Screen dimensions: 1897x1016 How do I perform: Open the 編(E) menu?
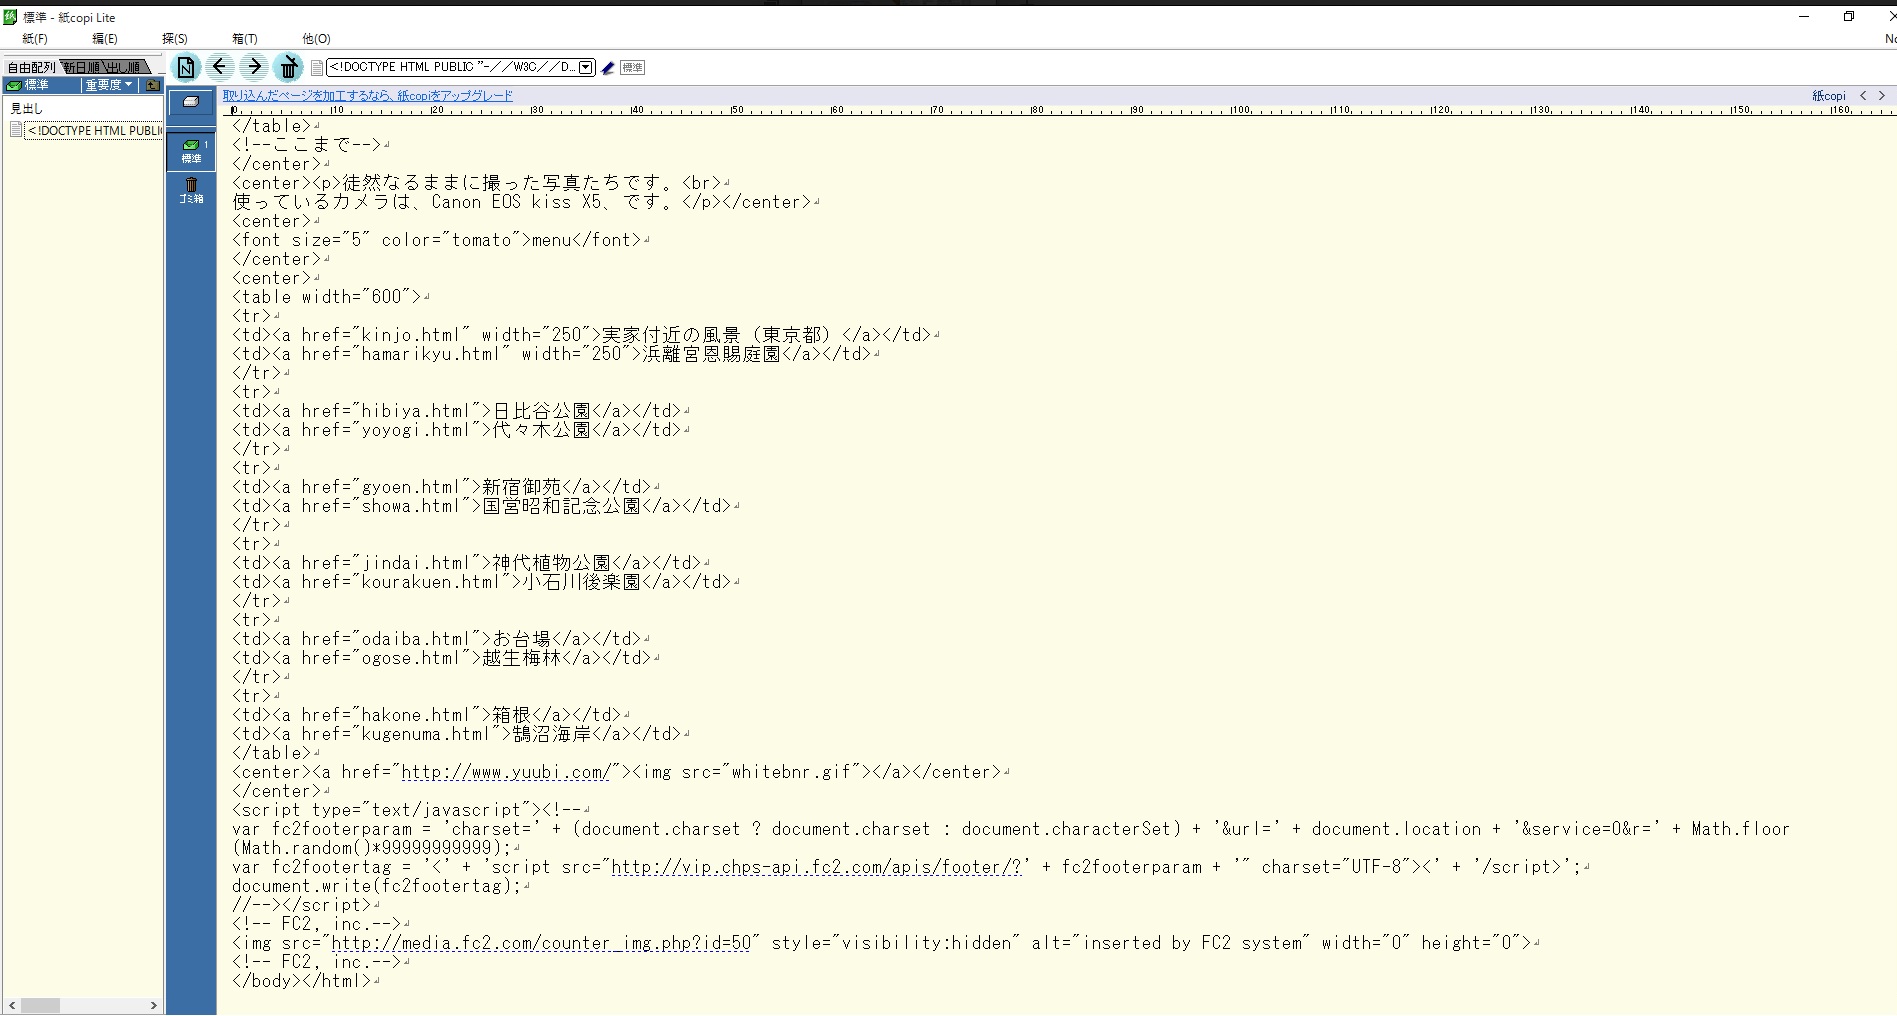point(105,39)
